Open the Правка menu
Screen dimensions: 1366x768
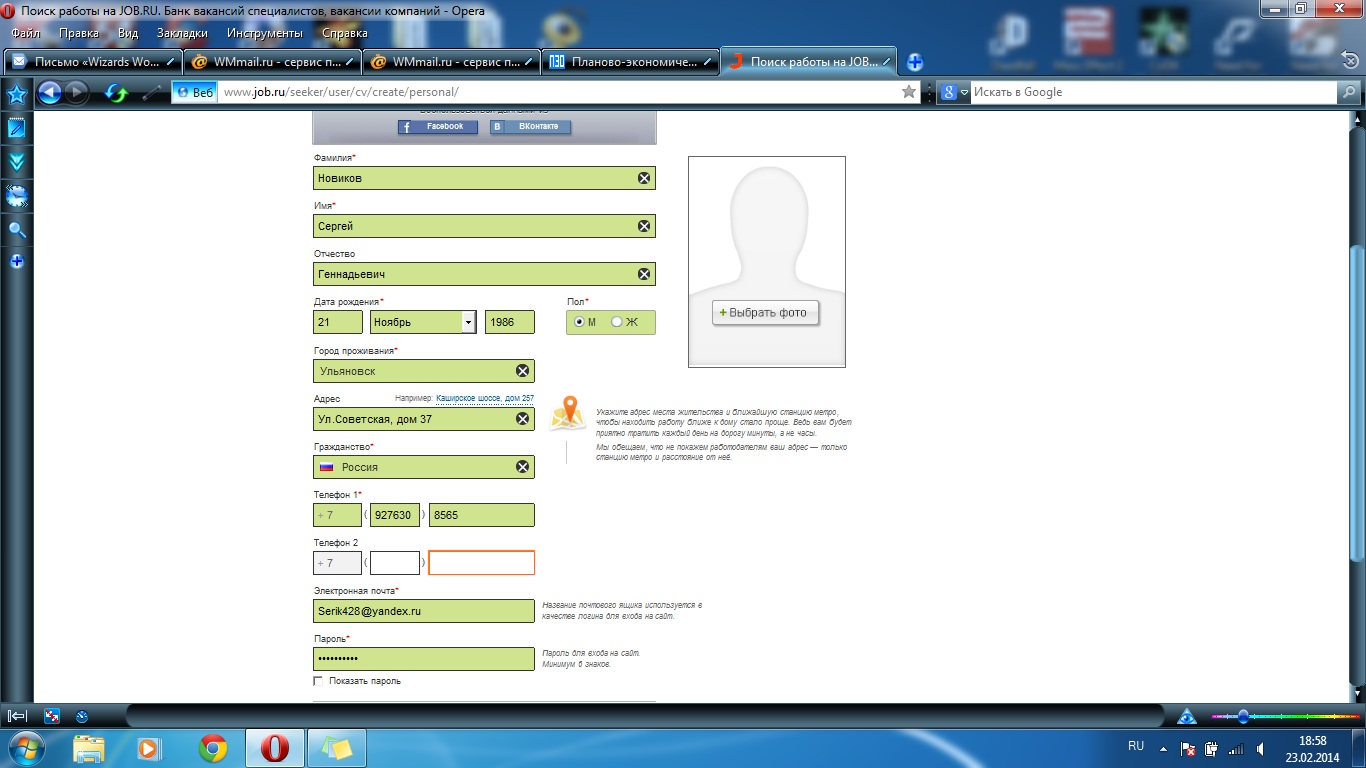79,33
